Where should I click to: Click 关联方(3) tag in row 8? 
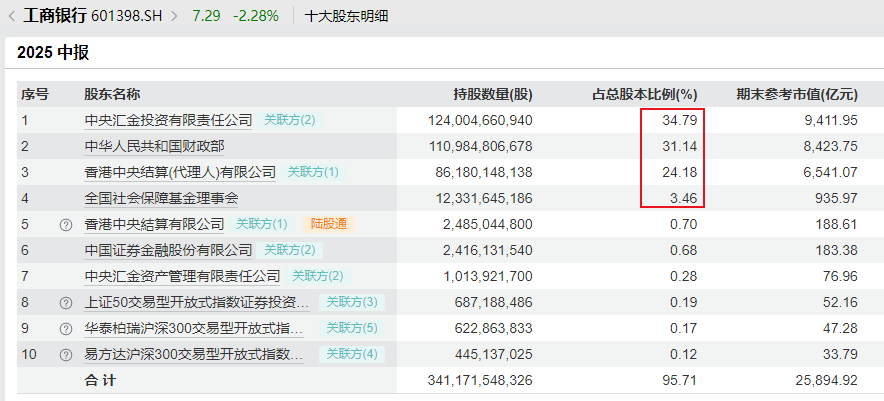click(352, 302)
